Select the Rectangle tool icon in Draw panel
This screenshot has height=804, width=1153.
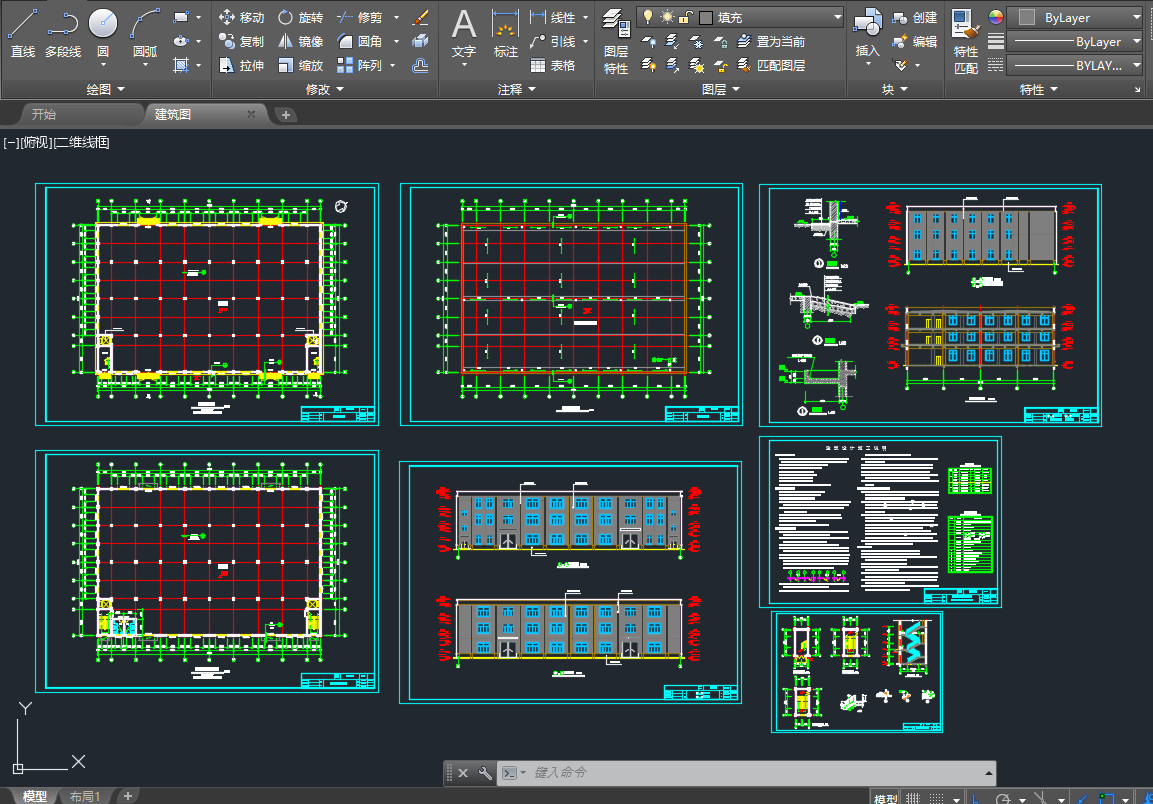(181, 17)
